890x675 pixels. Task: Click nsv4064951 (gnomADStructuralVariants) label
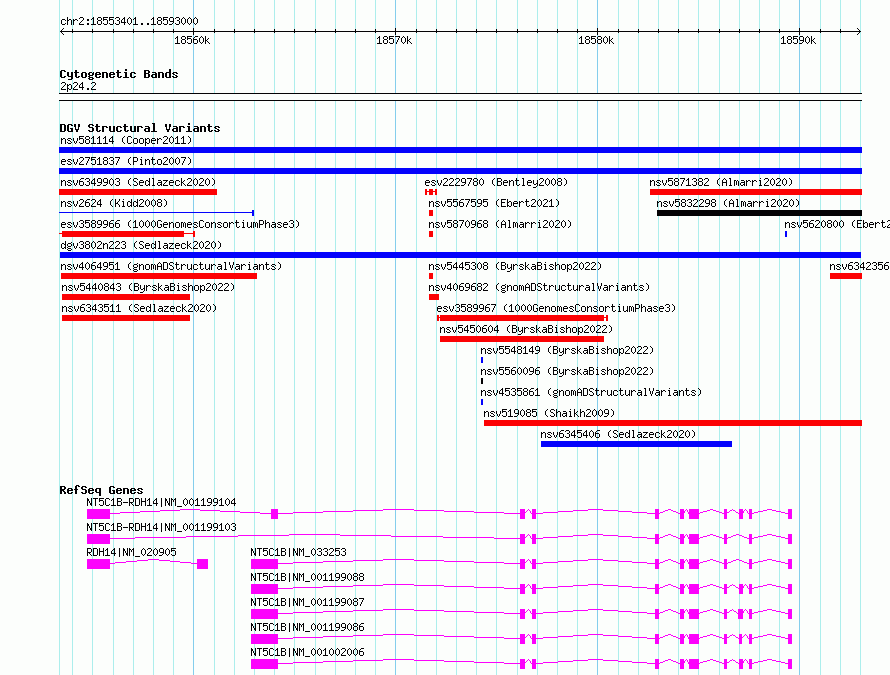tap(171, 266)
